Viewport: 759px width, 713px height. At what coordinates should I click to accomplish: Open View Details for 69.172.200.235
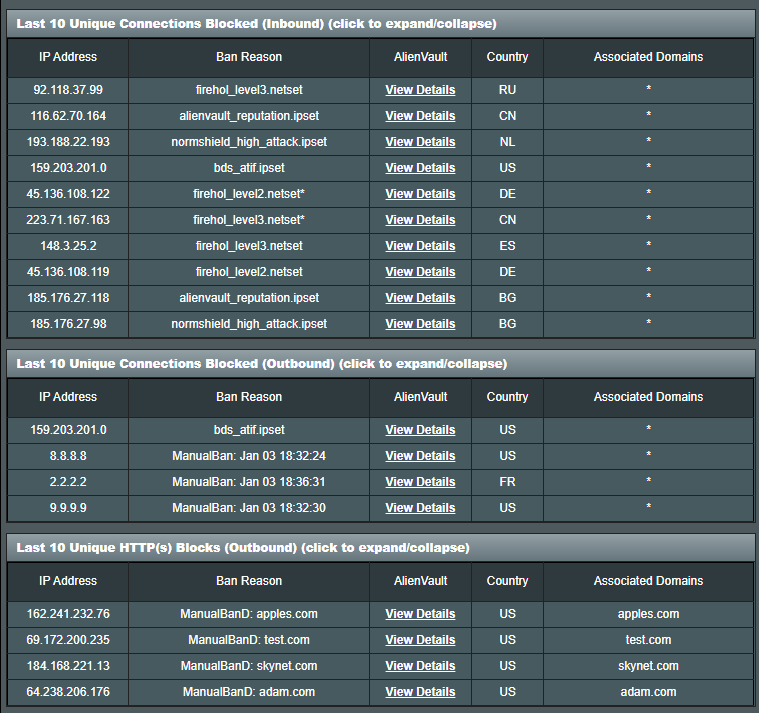click(x=420, y=640)
